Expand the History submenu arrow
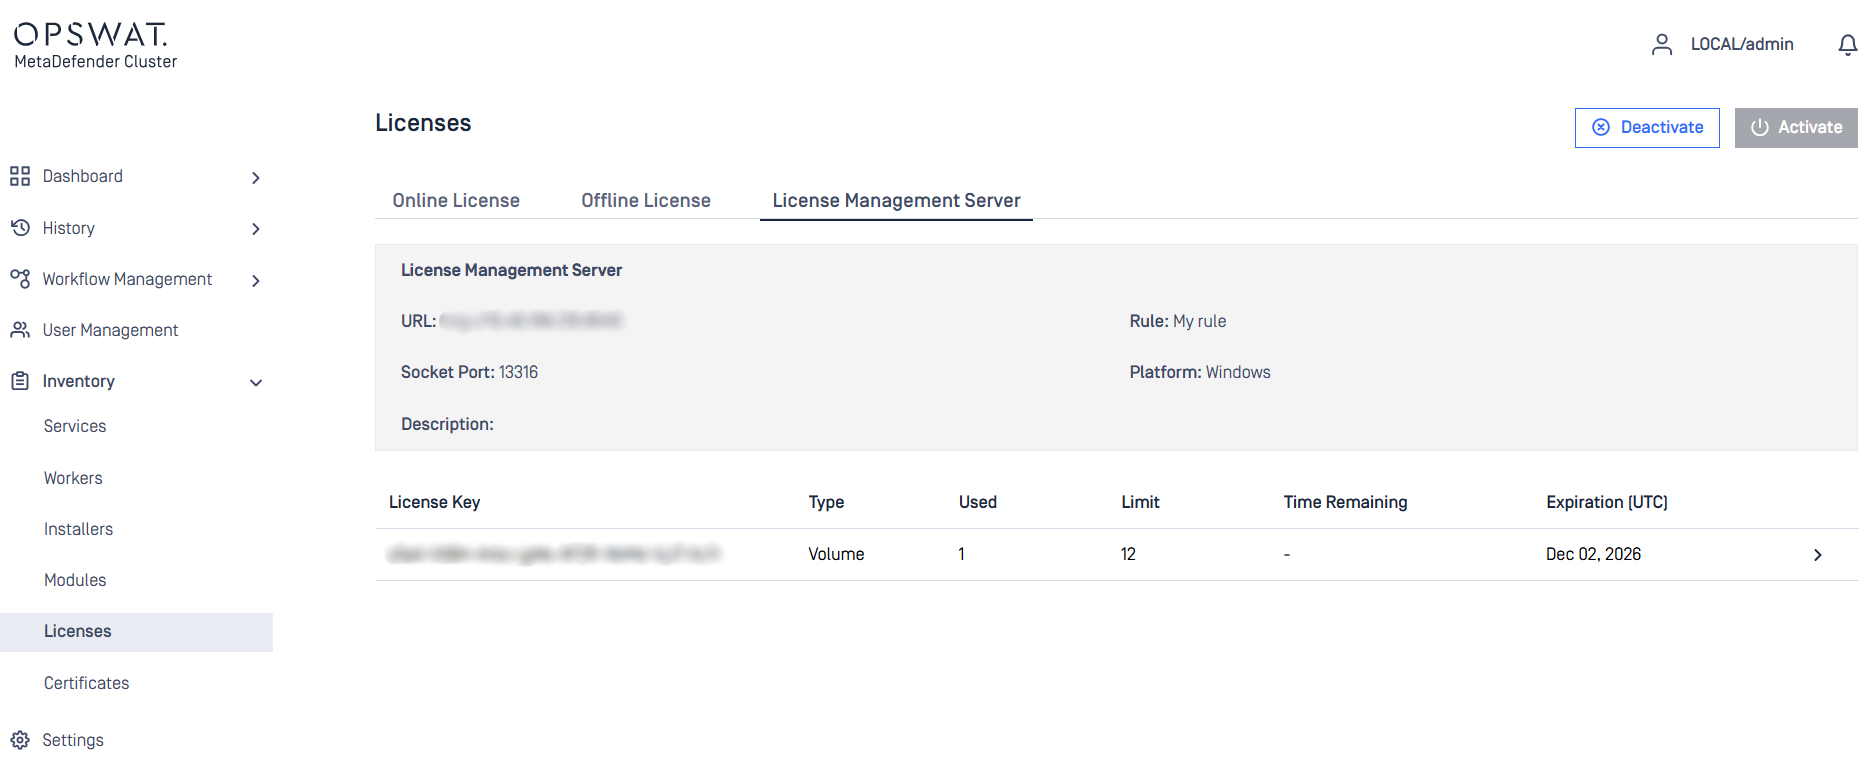Image resolution: width=1875 pixels, height=761 pixels. coord(256,229)
